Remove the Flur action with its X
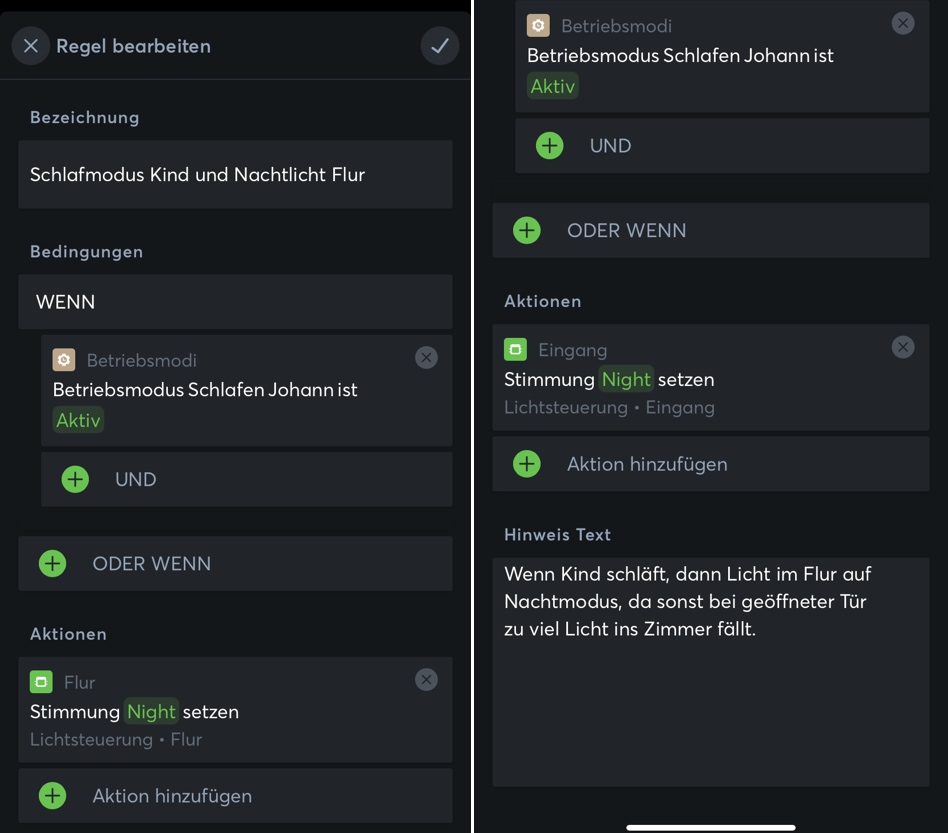This screenshot has height=833, width=948. pyautogui.click(x=426, y=680)
